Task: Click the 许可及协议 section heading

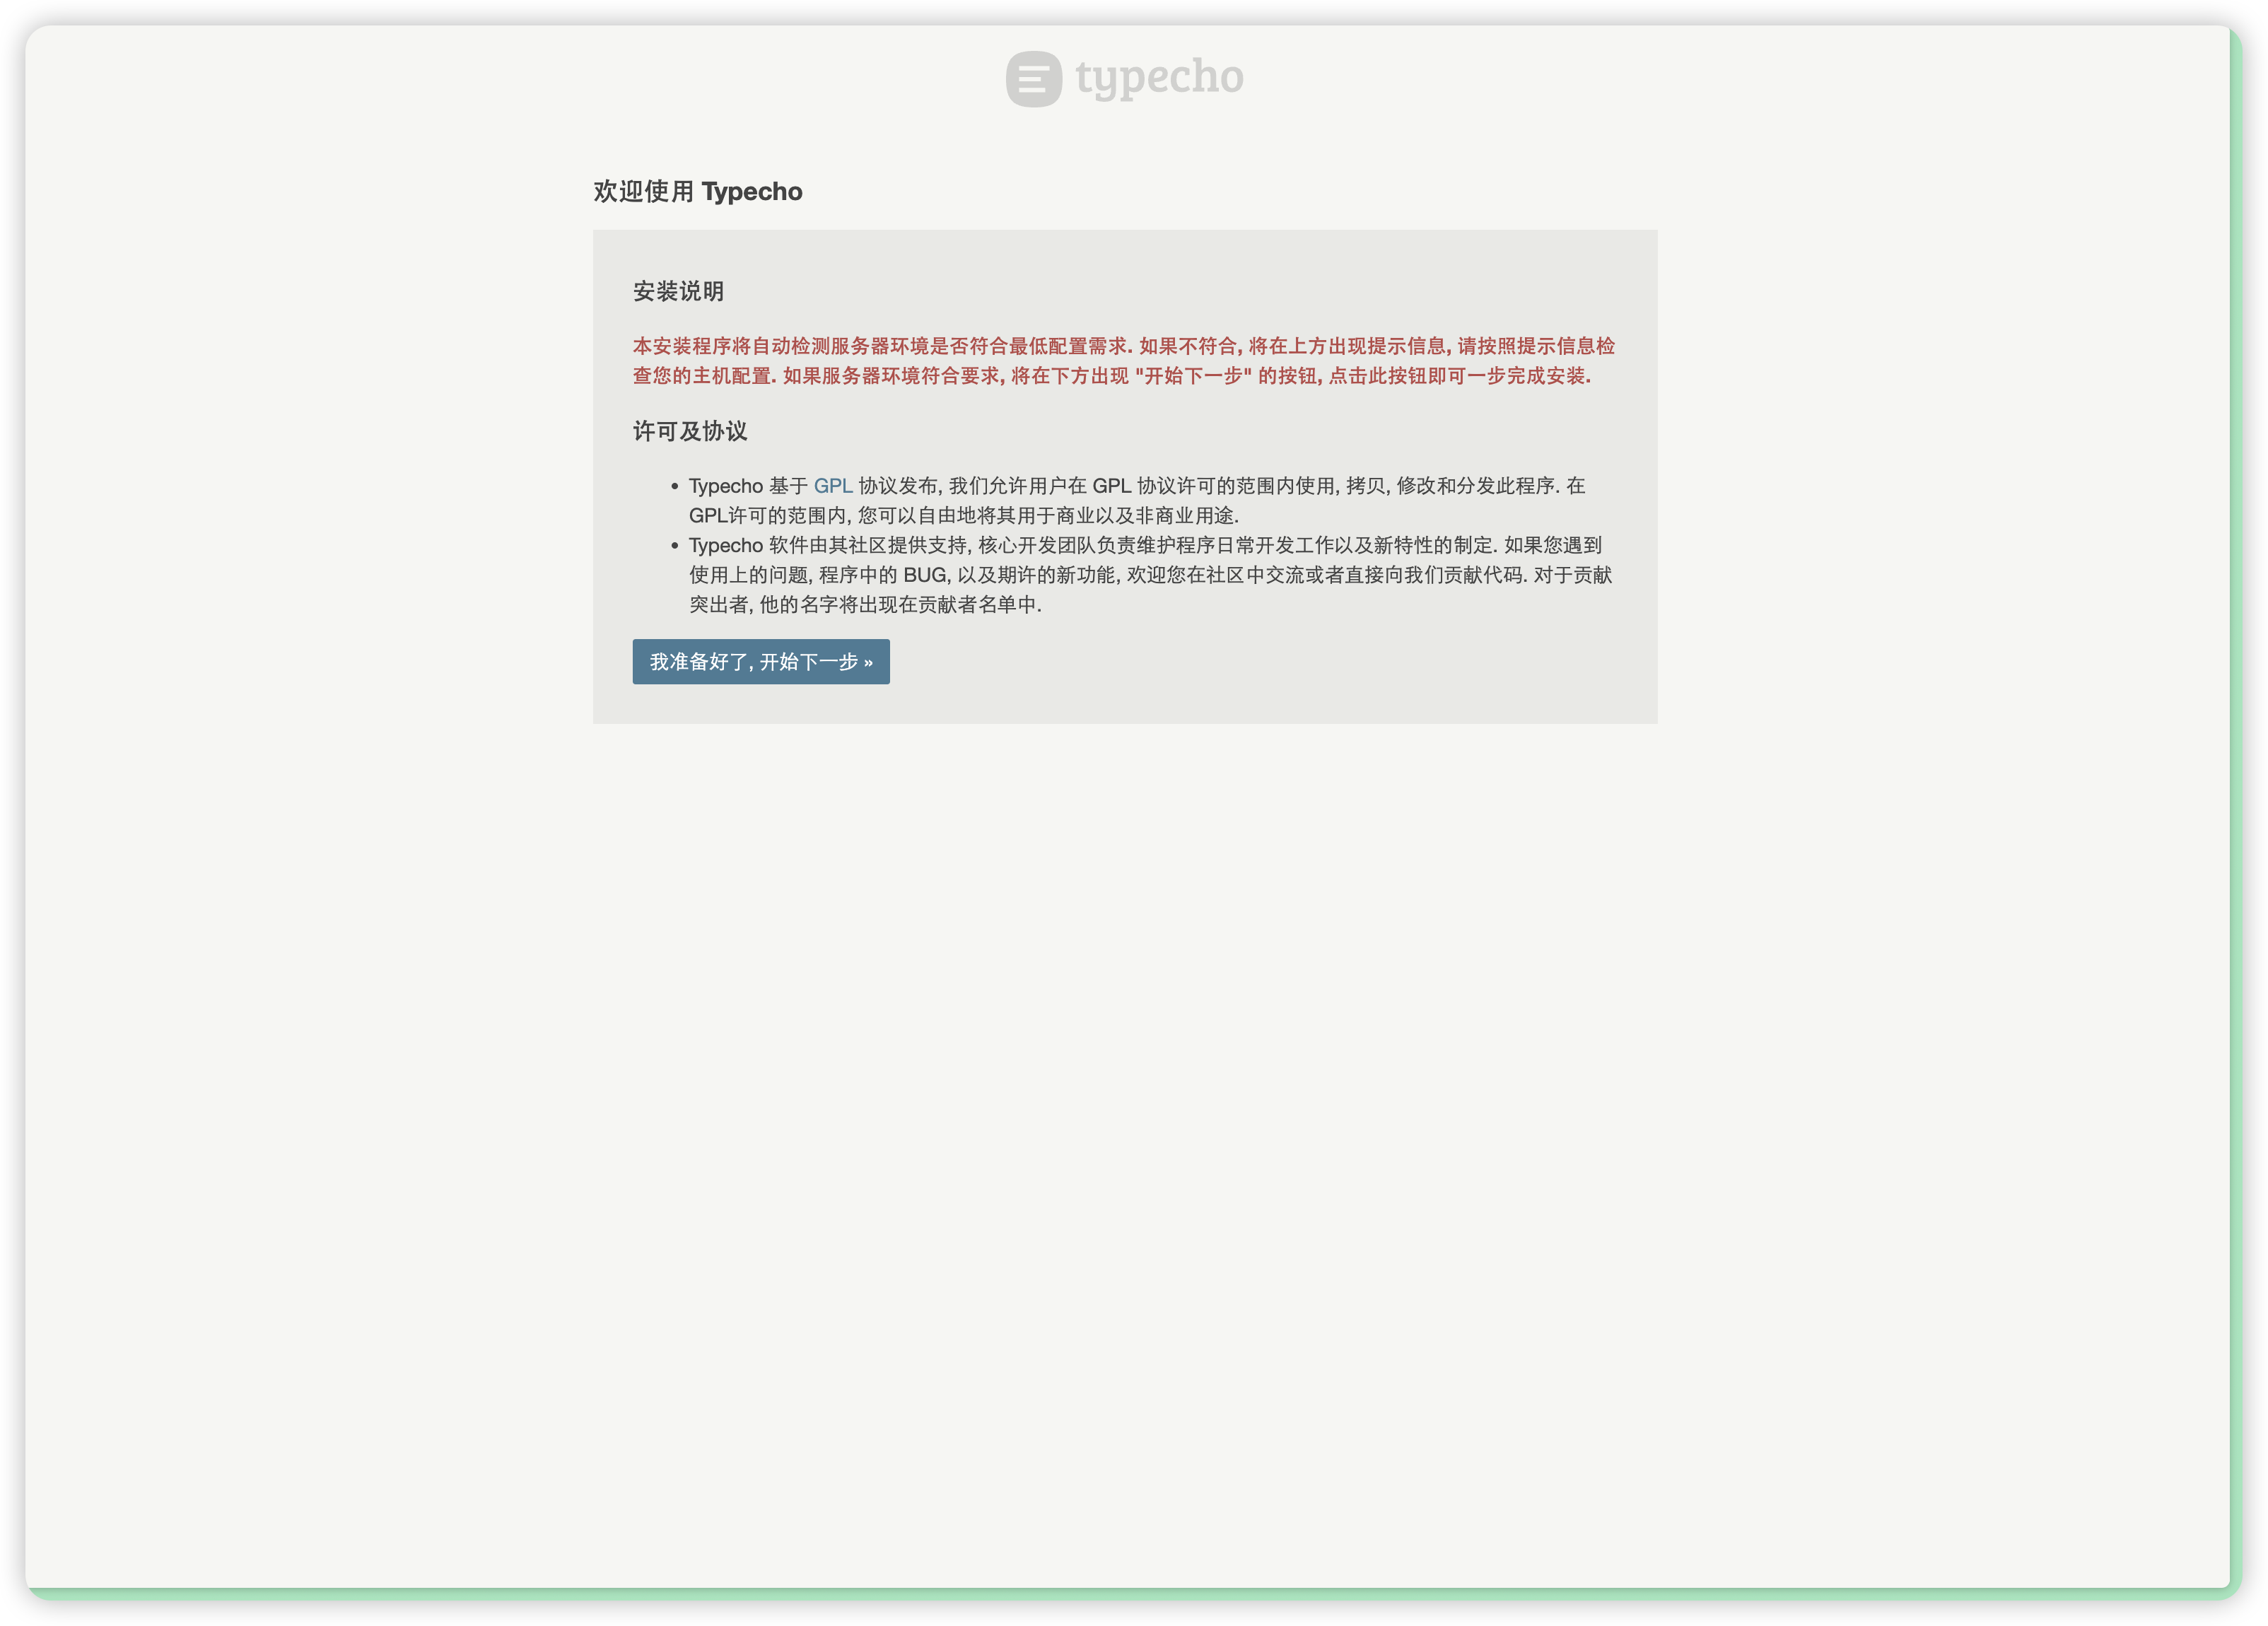Action: 689,431
